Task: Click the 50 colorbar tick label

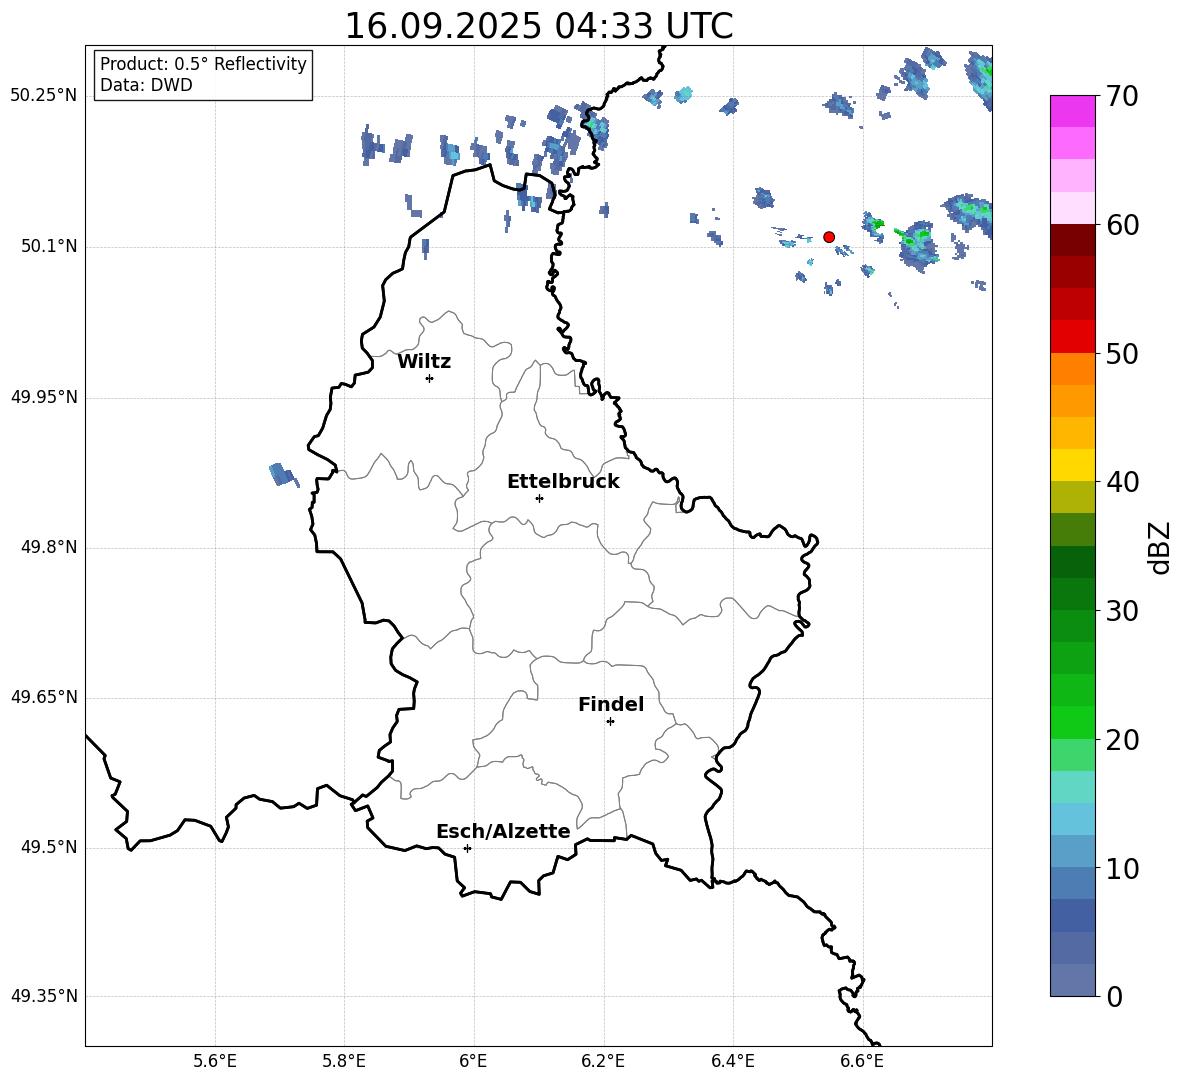Action: pos(1123,354)
